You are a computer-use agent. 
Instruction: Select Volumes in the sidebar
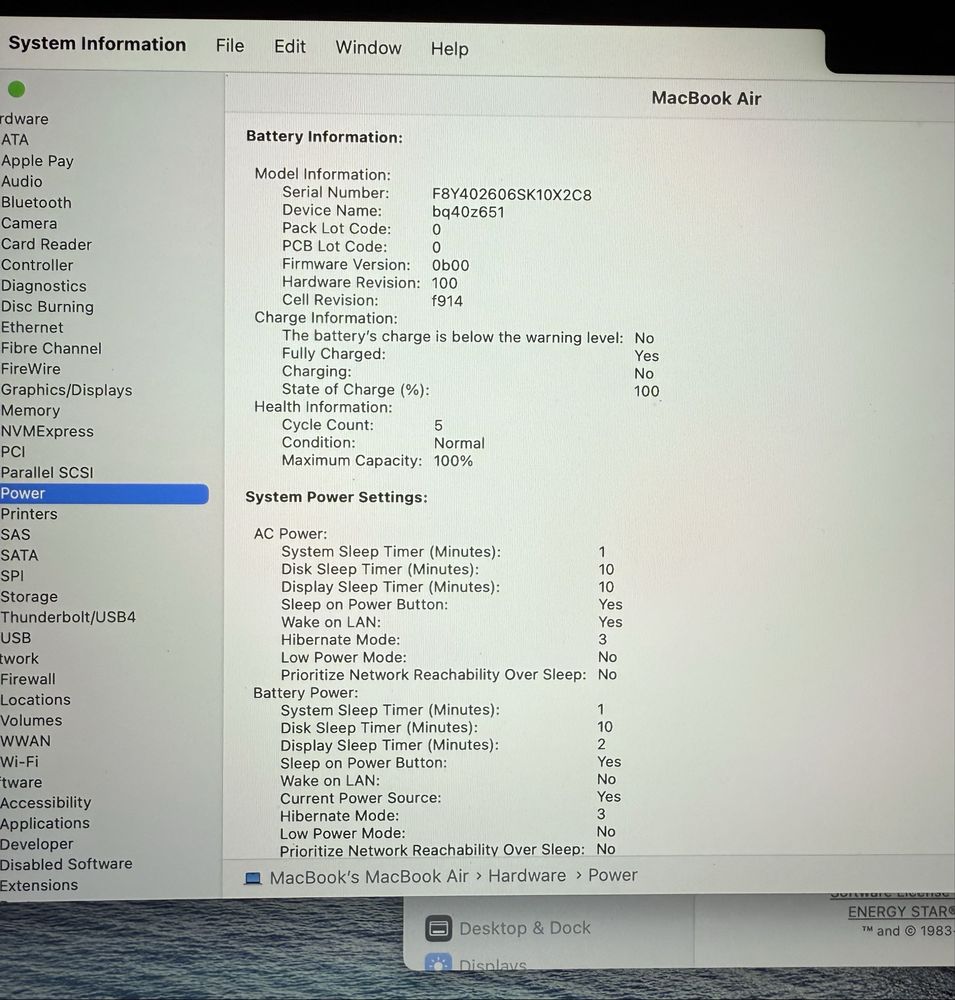click(x=31, y=721)
